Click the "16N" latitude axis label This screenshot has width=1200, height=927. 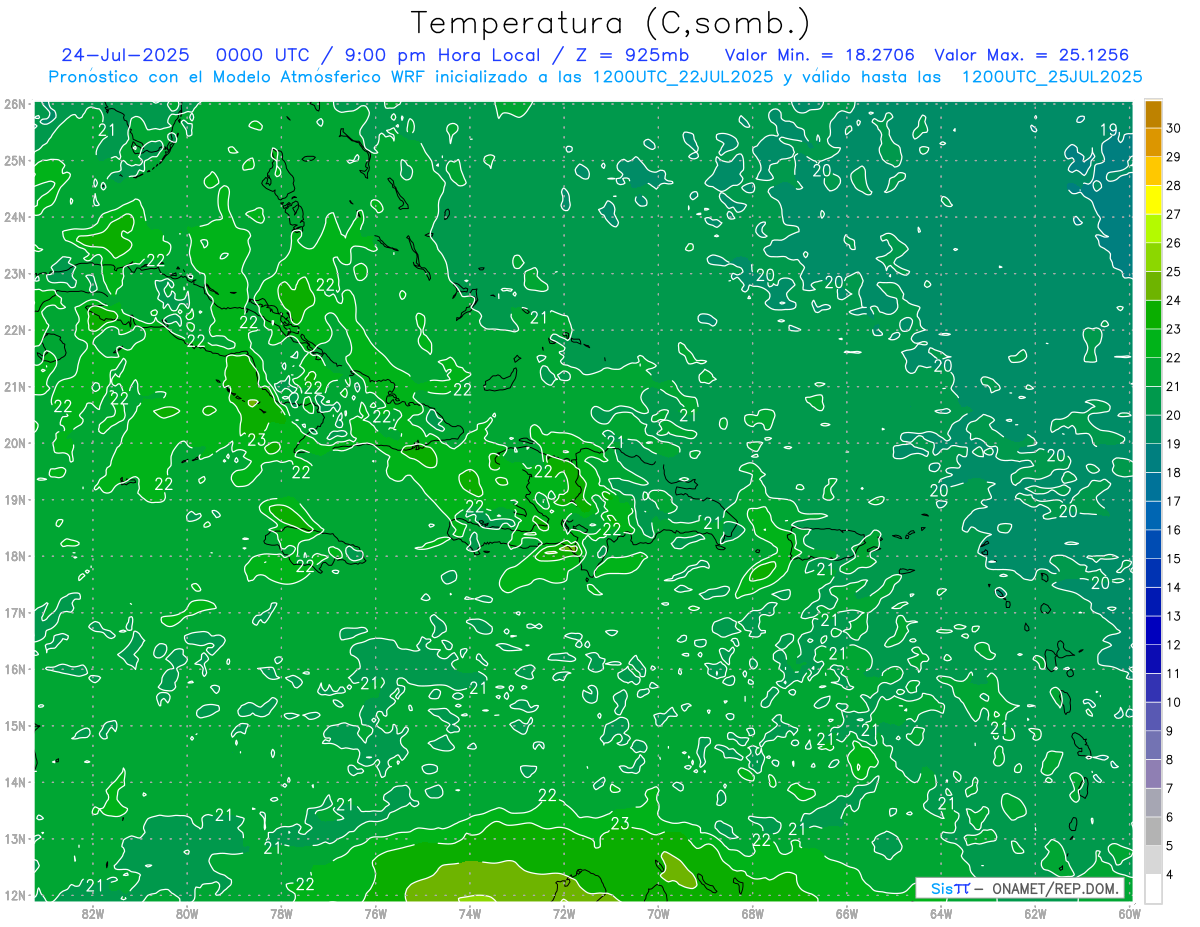click(14, 669)
